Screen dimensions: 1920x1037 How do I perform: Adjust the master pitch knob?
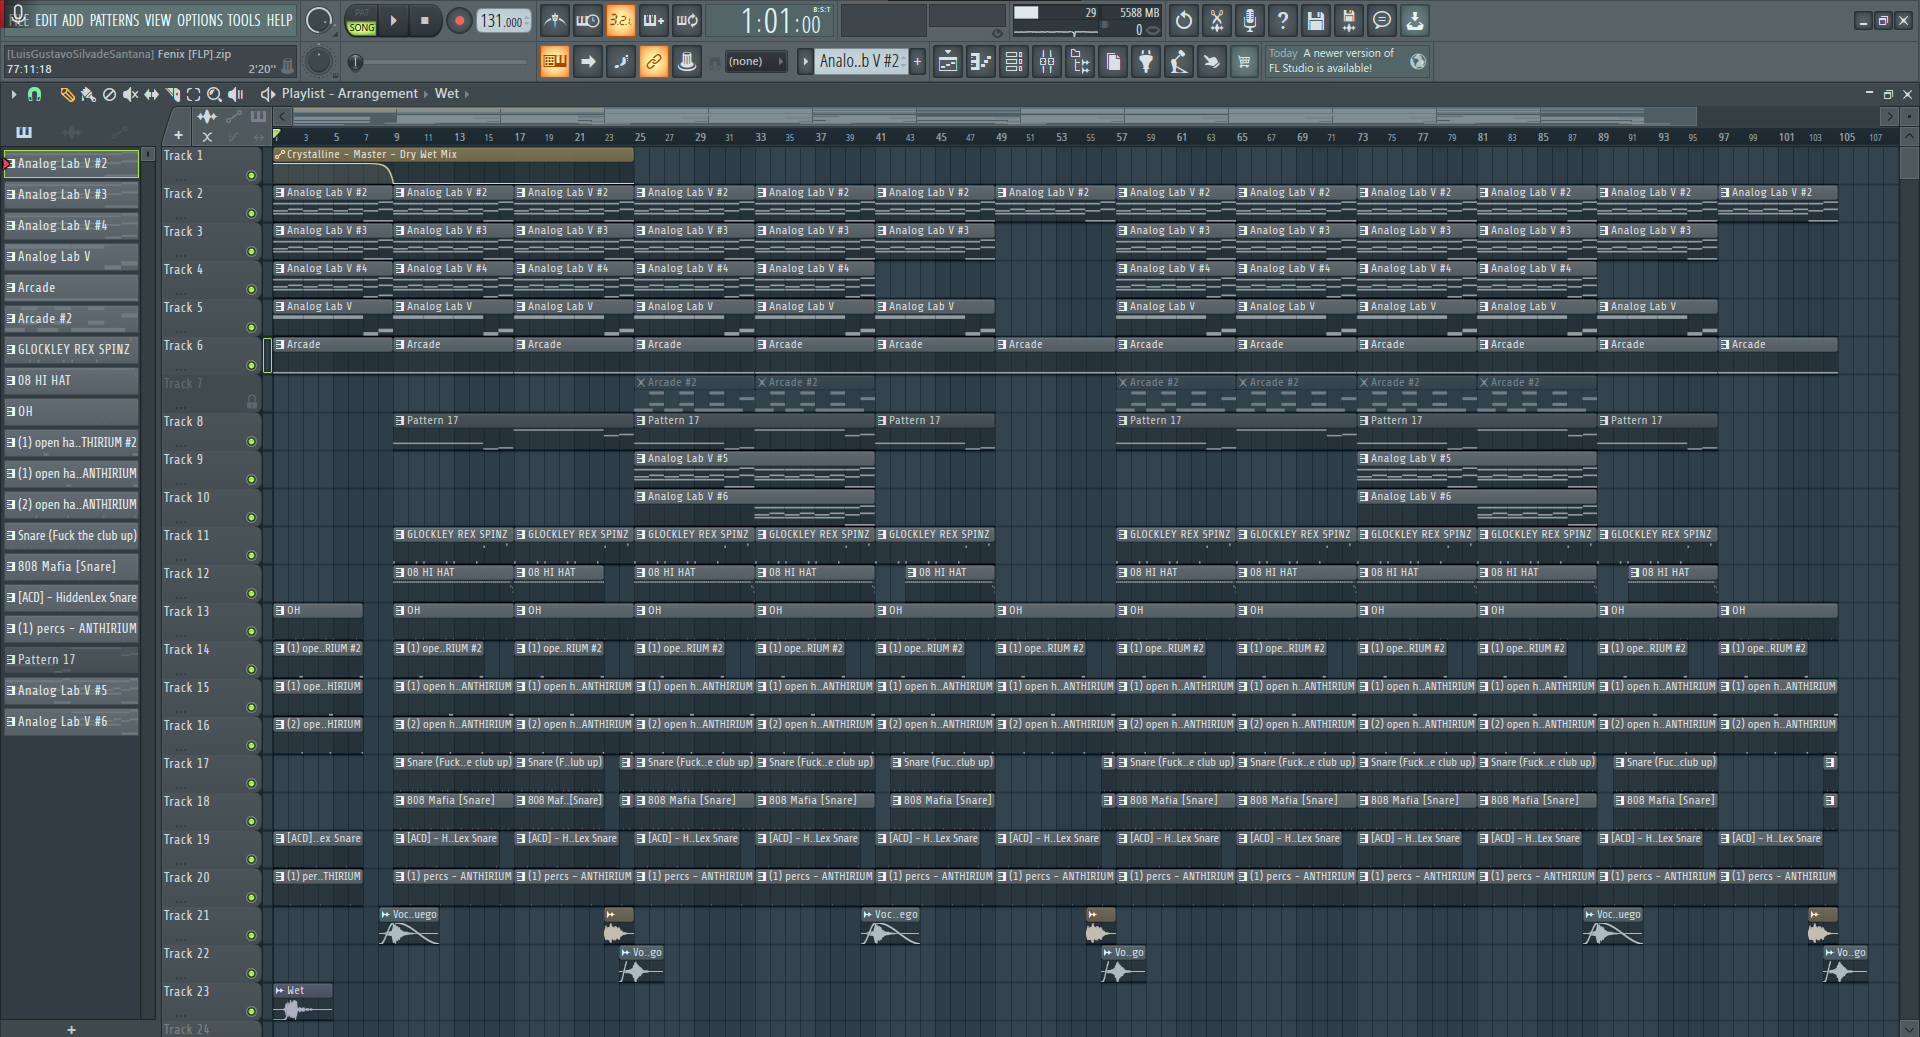(319, 62)
